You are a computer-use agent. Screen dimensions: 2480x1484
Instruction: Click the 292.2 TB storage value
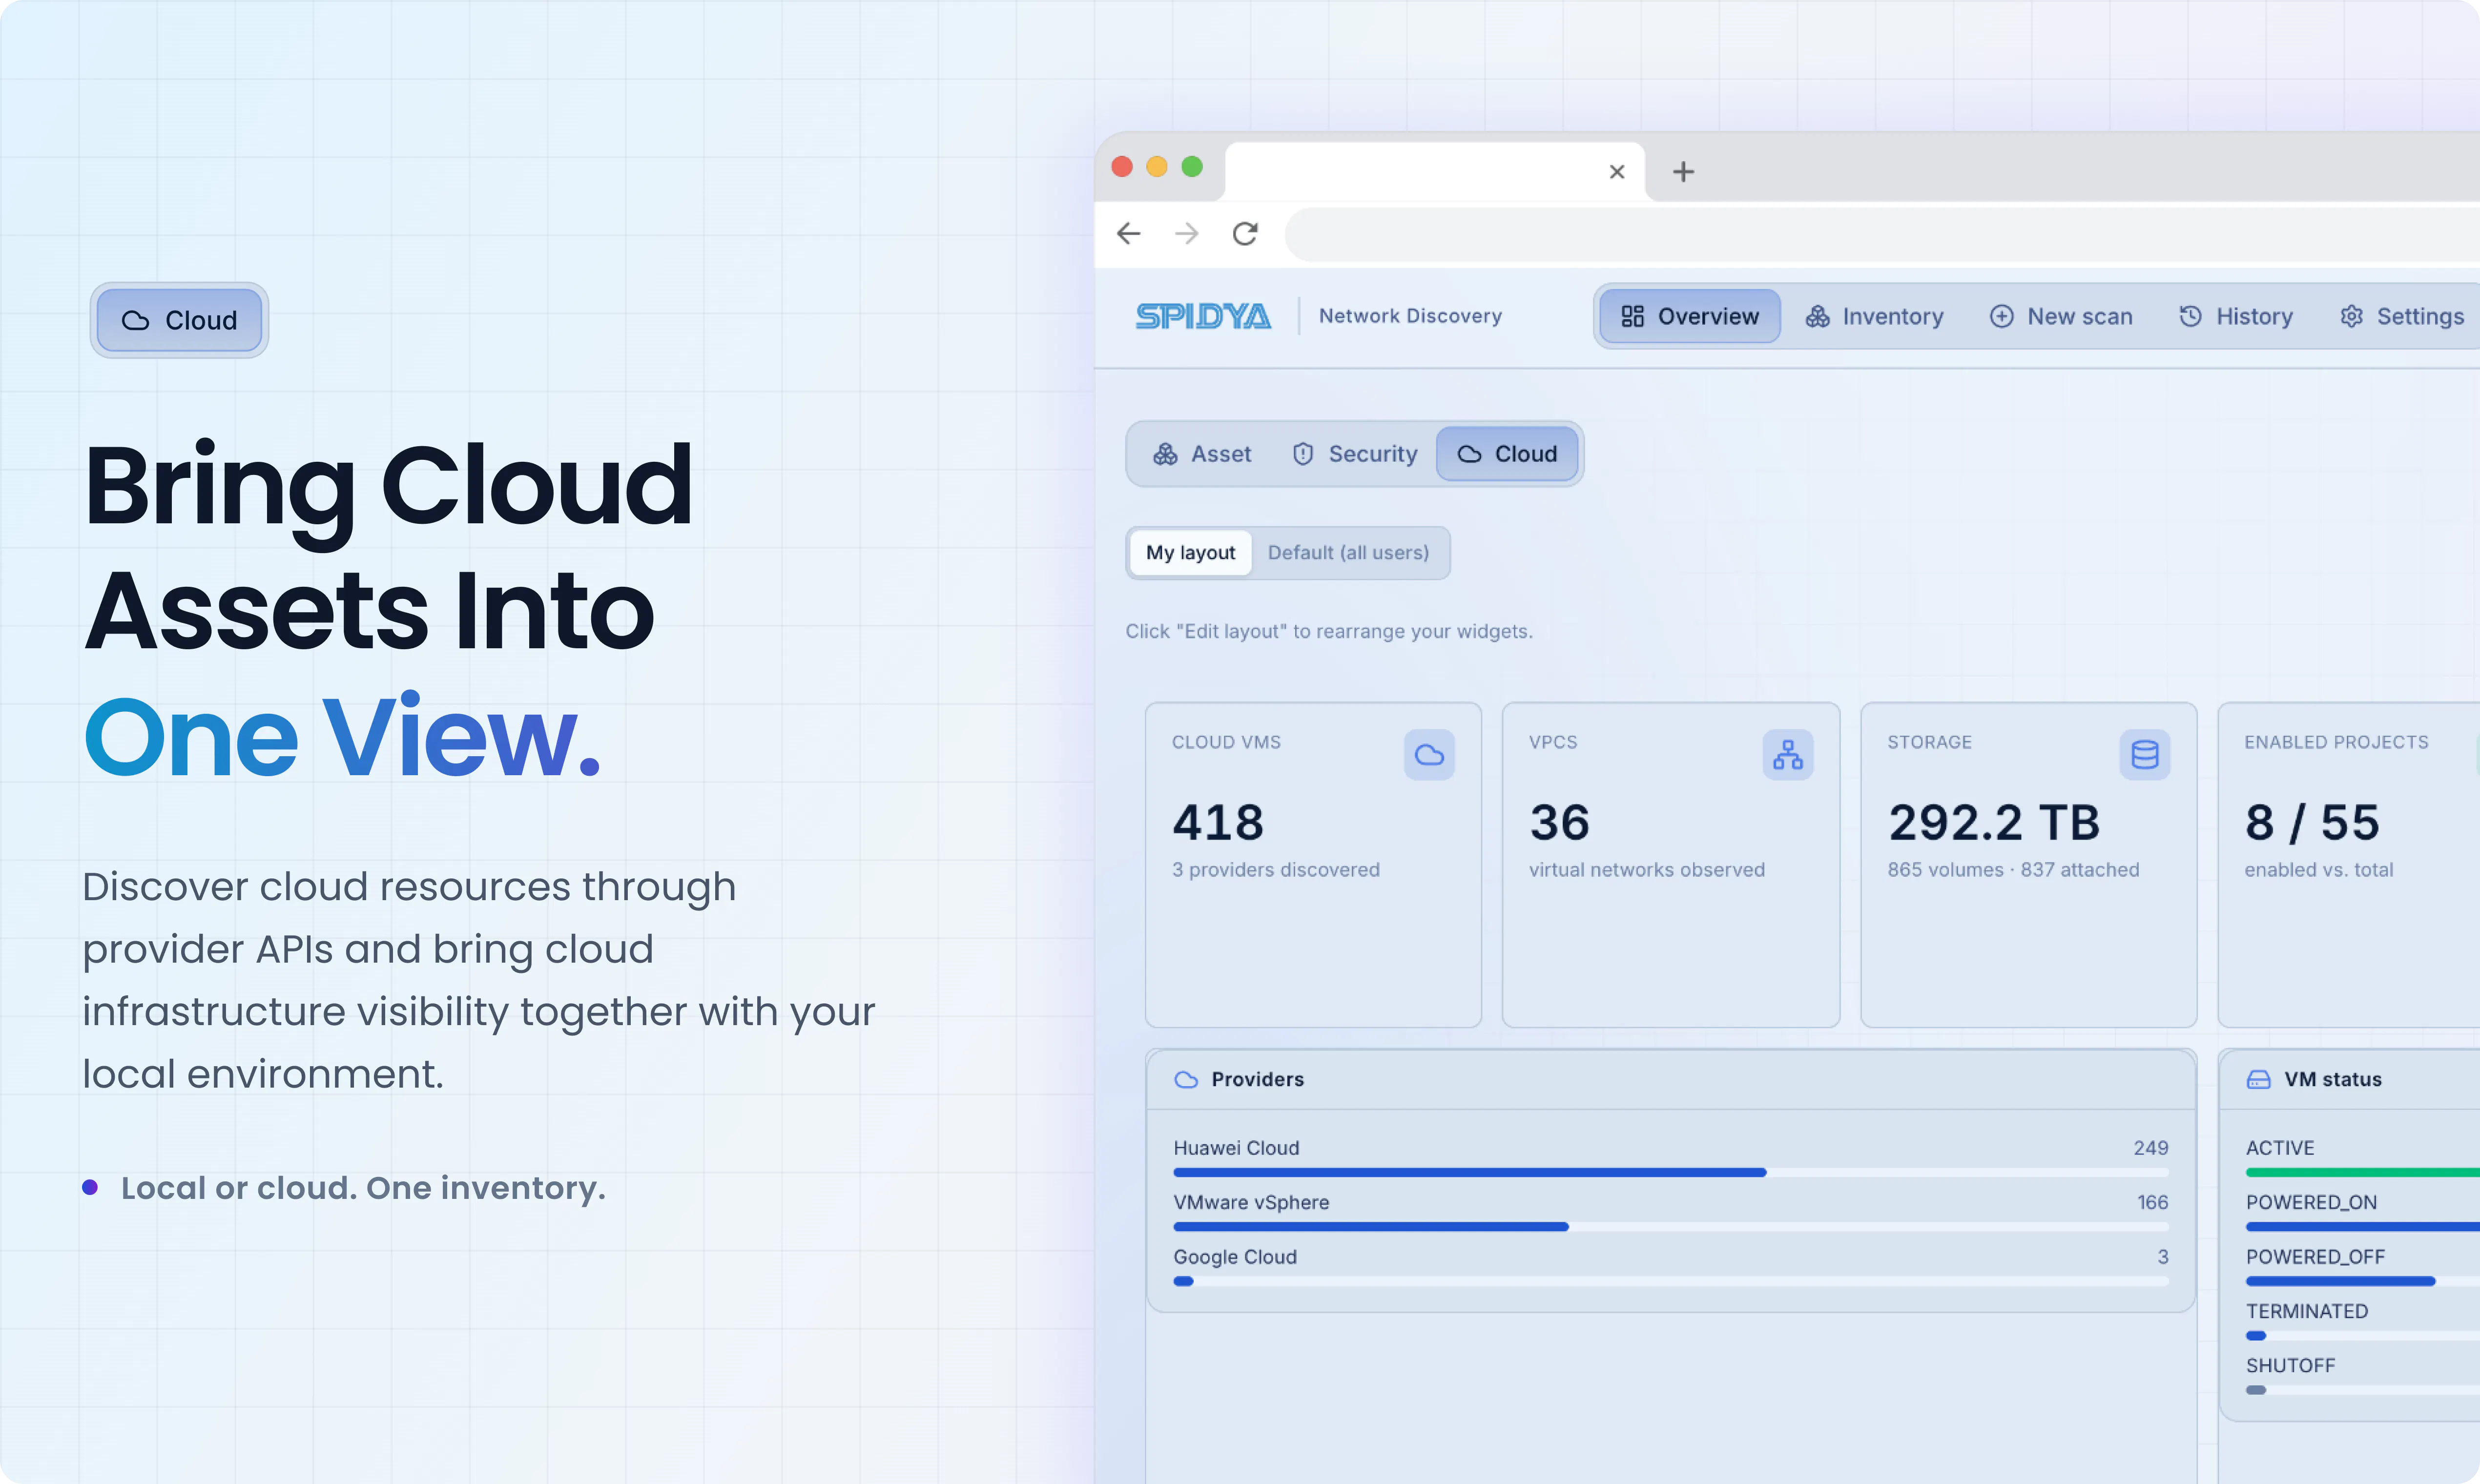click(1994, 823)
